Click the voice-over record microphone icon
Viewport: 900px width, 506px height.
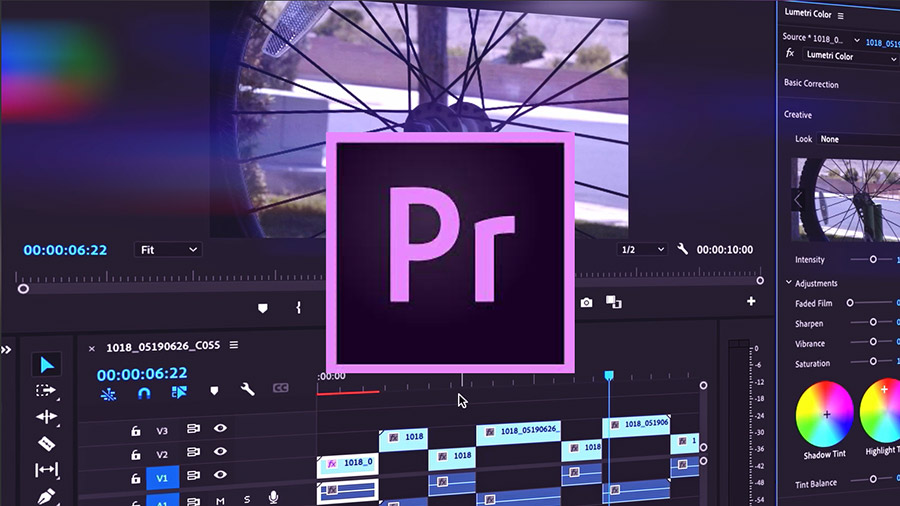pos(273,497)
